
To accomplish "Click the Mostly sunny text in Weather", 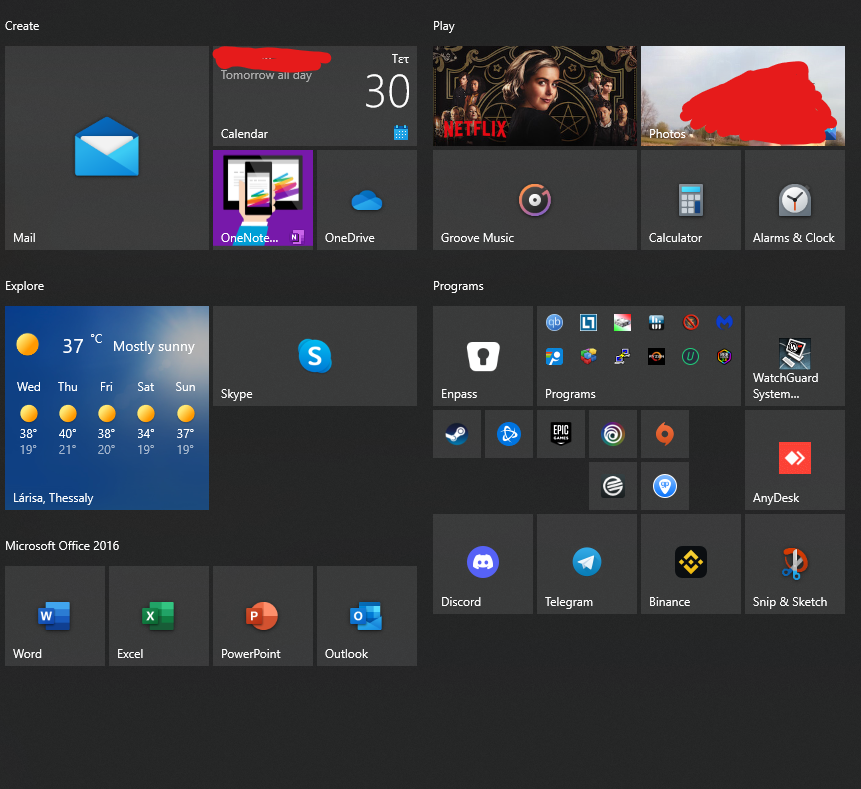I will pos(154,346).
